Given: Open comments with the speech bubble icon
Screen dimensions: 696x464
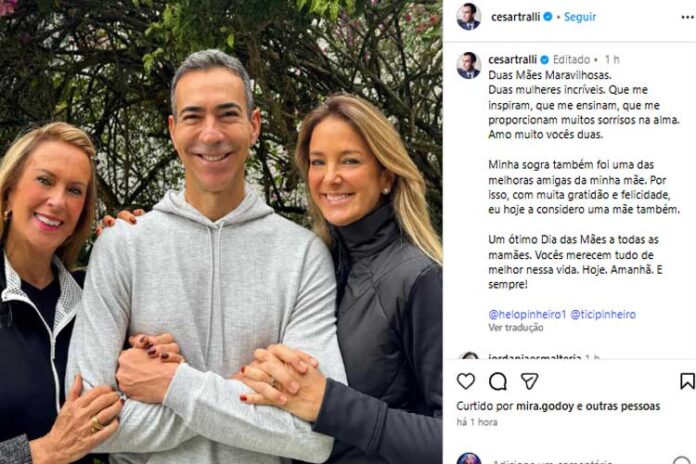Looking at the screenshot, I should (x=498, y=381).
